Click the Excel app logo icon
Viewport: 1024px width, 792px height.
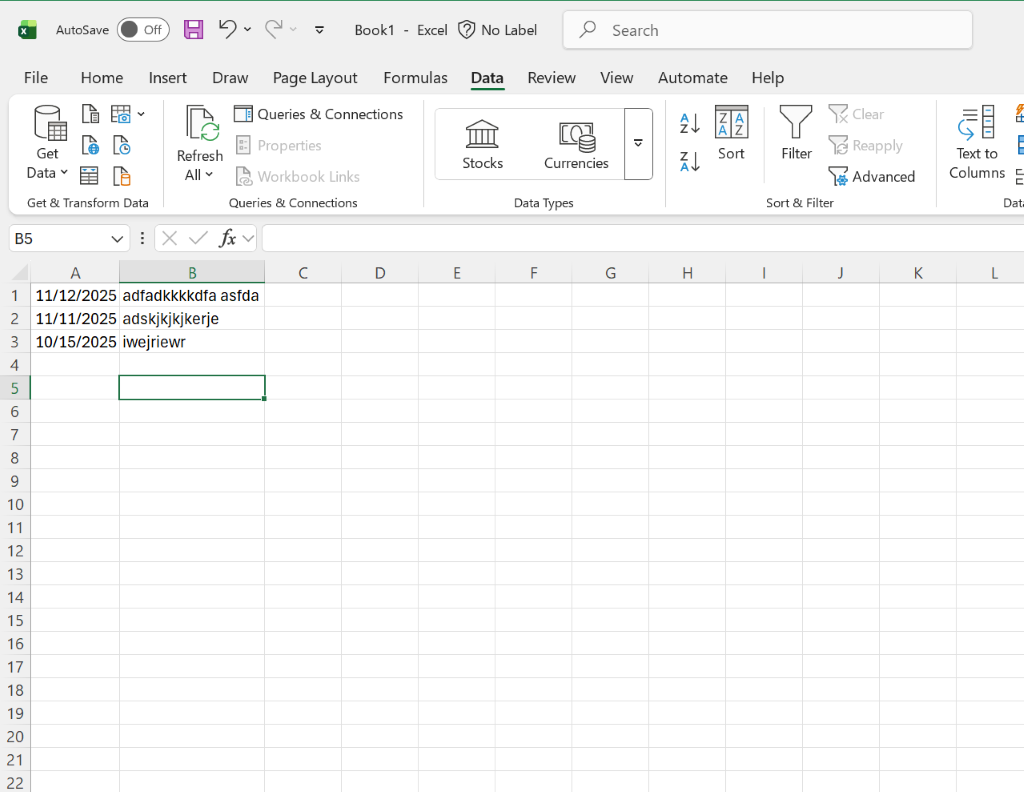click(x=27, y=30)
